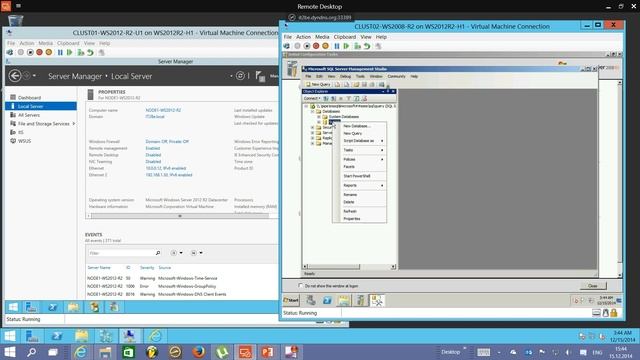The image size is (640, 360).
Task: Collapse the server root node in Object Explorer
Action: pyautogui.click(x=306, y=106)
